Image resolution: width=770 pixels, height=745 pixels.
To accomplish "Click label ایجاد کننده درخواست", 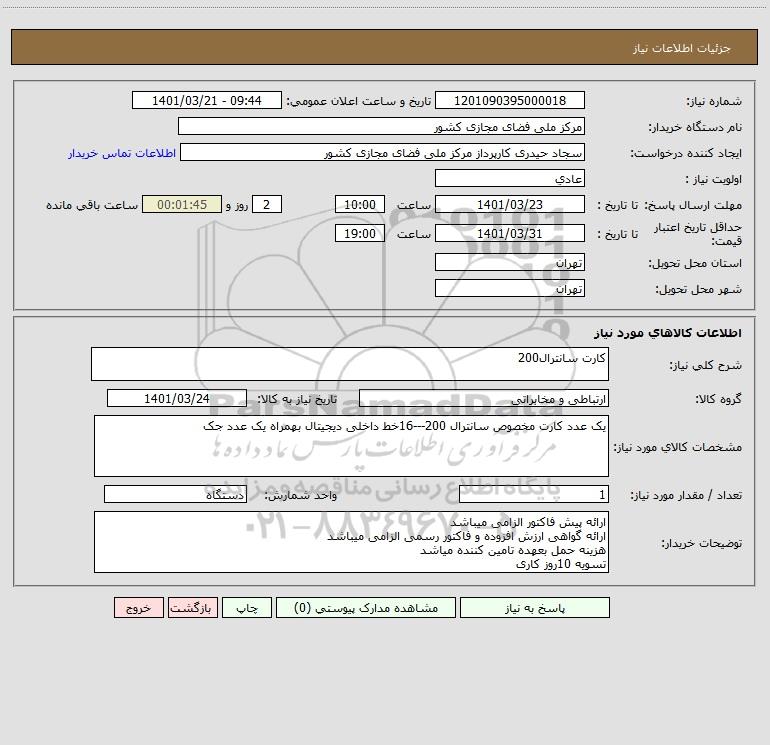I will pos(686,153).
